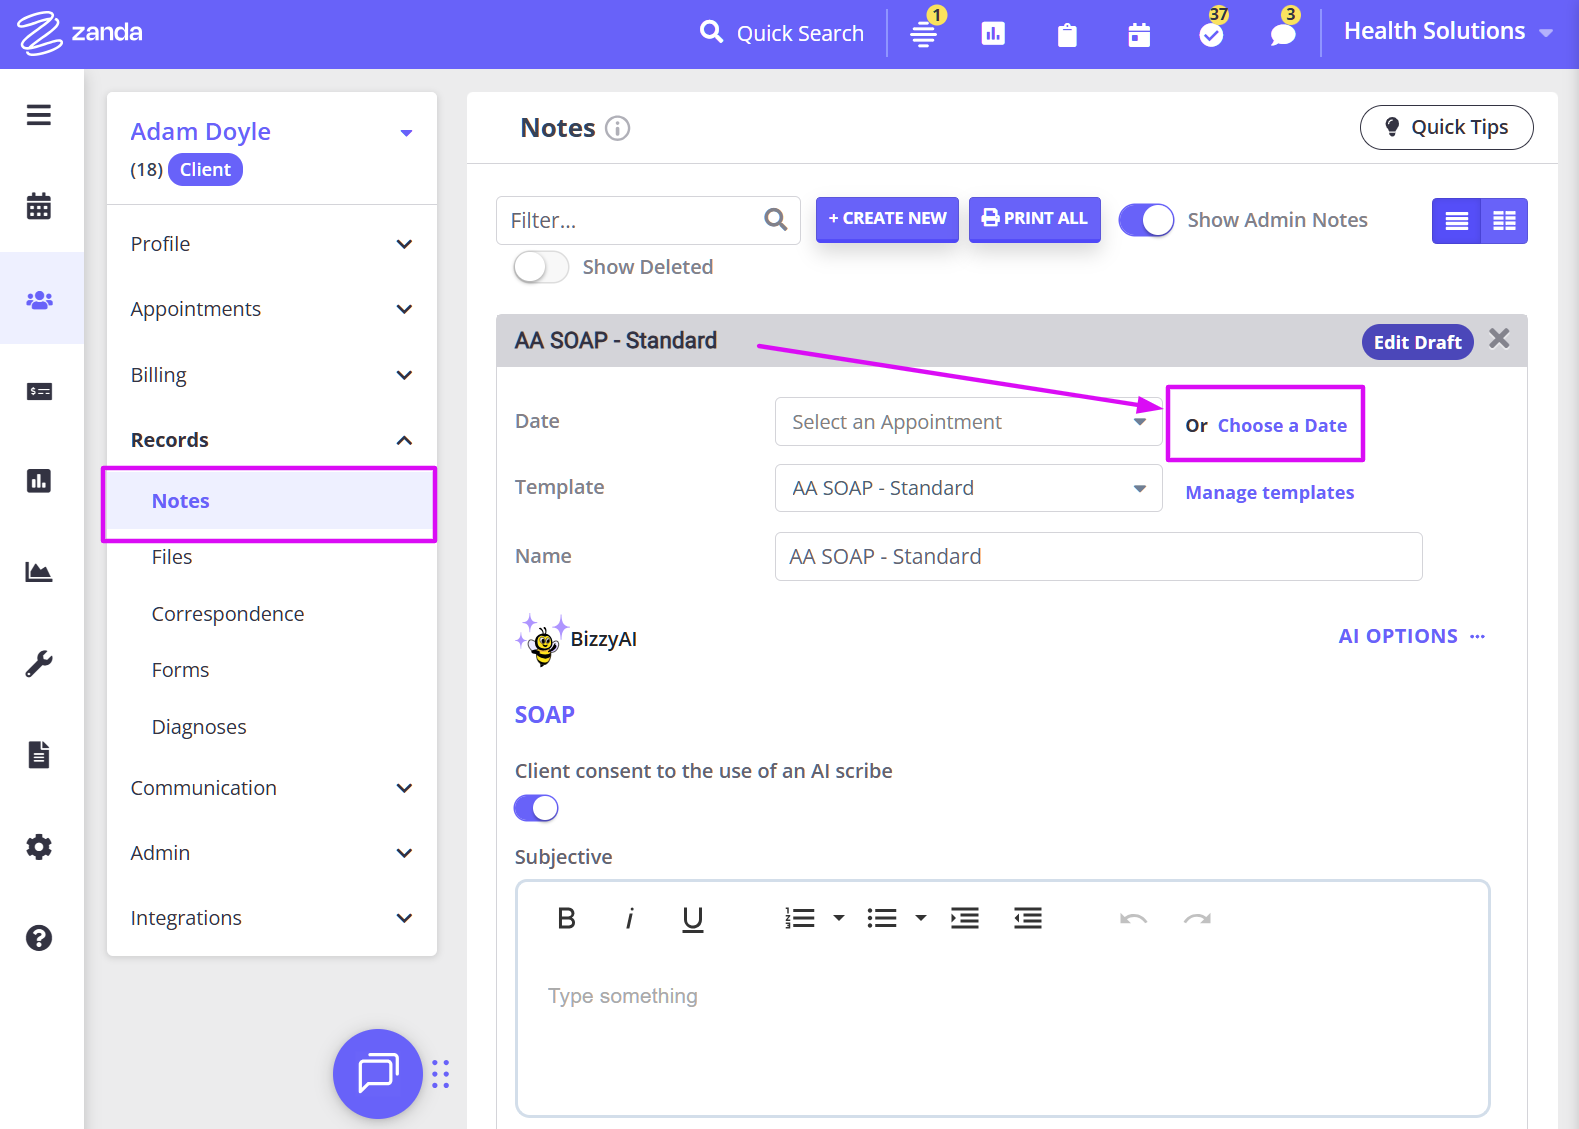Image resolution: width=1579 pixels, height=1129 pixels.
Task: Open the wrench tools icon in sidebar
Action: click(x=39, y=663)
